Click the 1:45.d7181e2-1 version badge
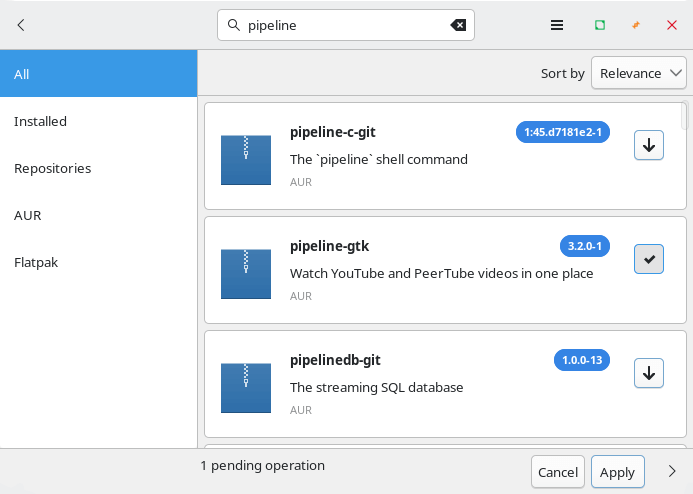This screenshot has width=693, height=494. (x=563, y=132)
